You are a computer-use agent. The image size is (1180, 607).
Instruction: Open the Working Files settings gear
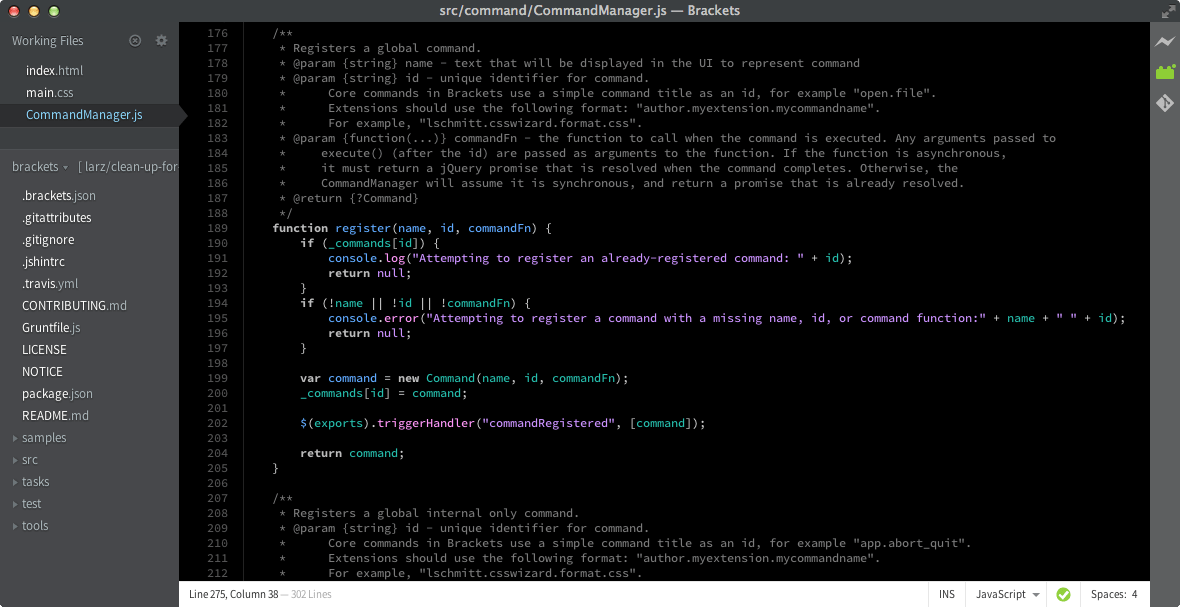[160, 40]
